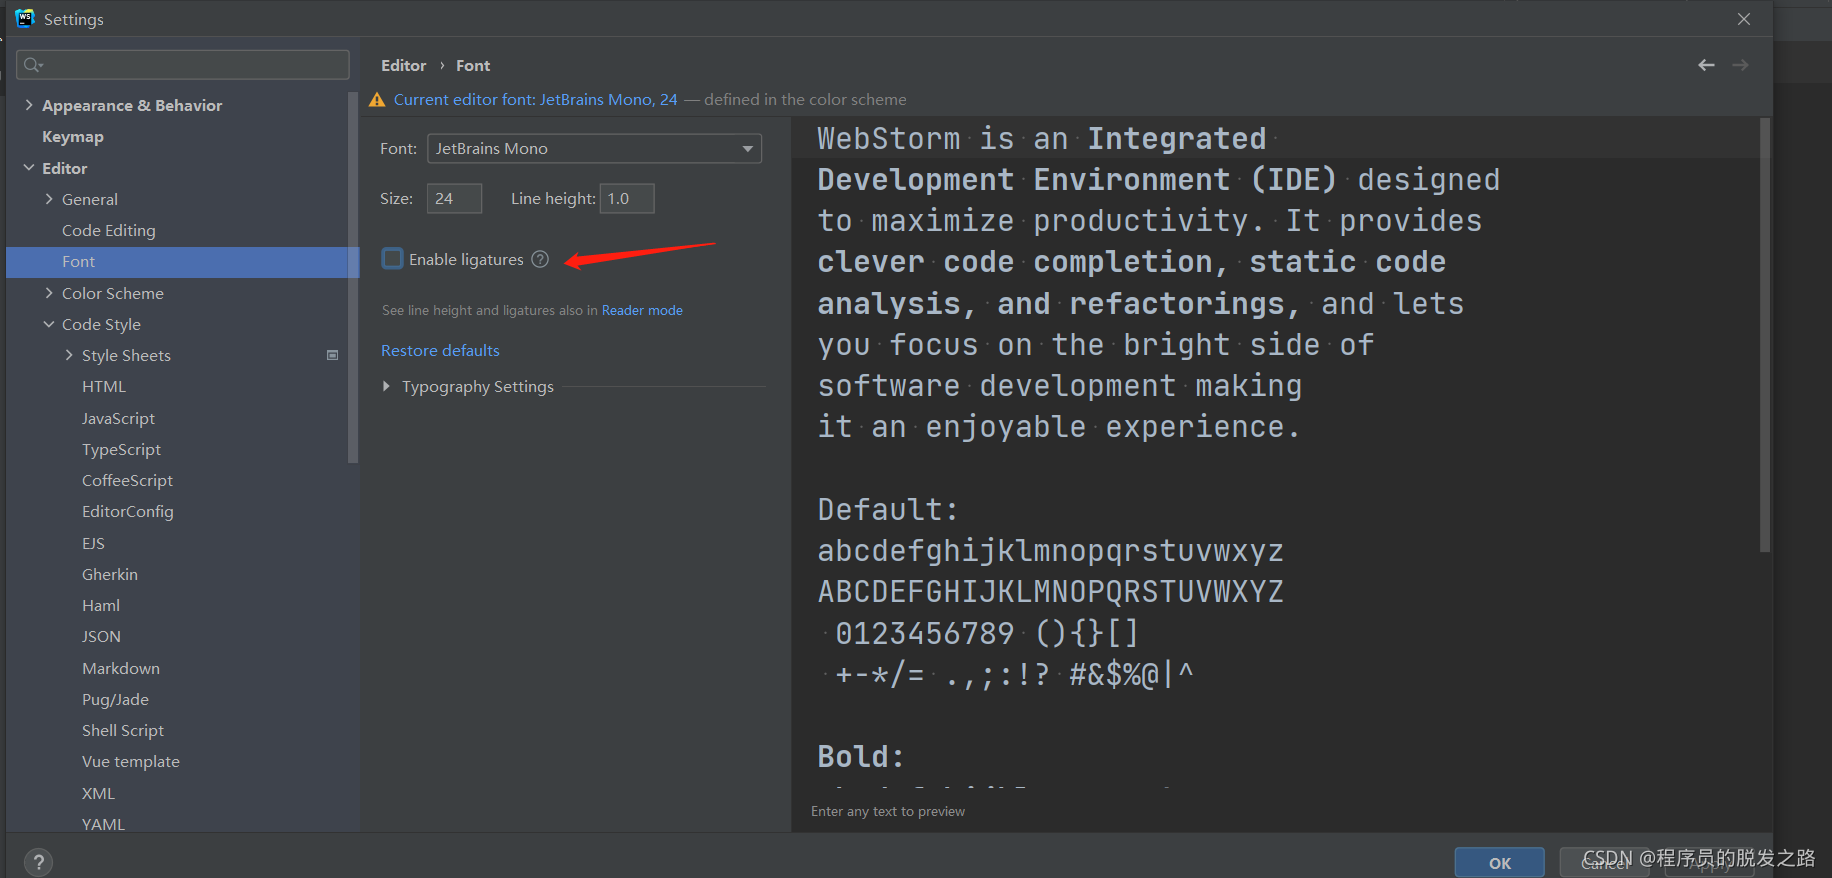Navigate back with the left arrow
Image resolution: width=1832 pixels, height=878 pixels.
click(1706, 65)
